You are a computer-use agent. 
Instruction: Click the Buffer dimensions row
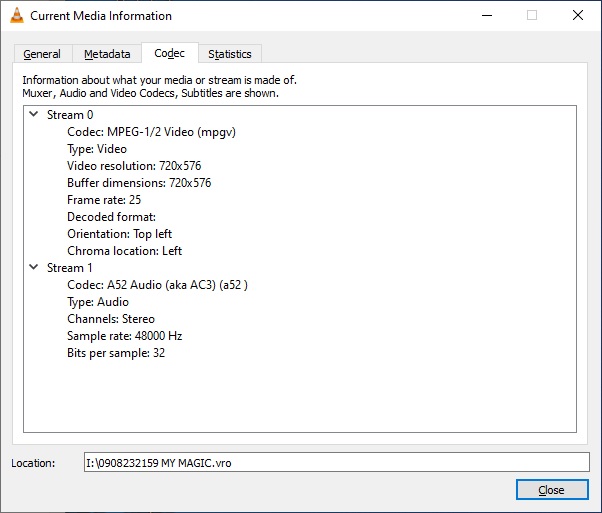[139, 183]
